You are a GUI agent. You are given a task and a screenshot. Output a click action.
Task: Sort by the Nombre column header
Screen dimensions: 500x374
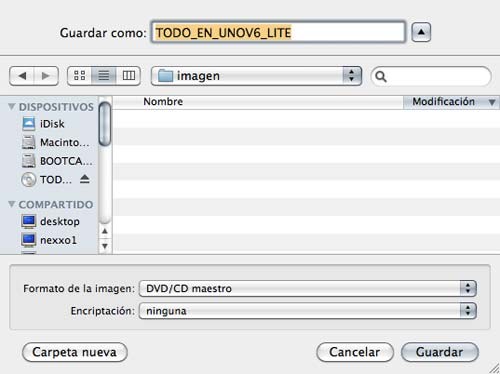(258, 102)
